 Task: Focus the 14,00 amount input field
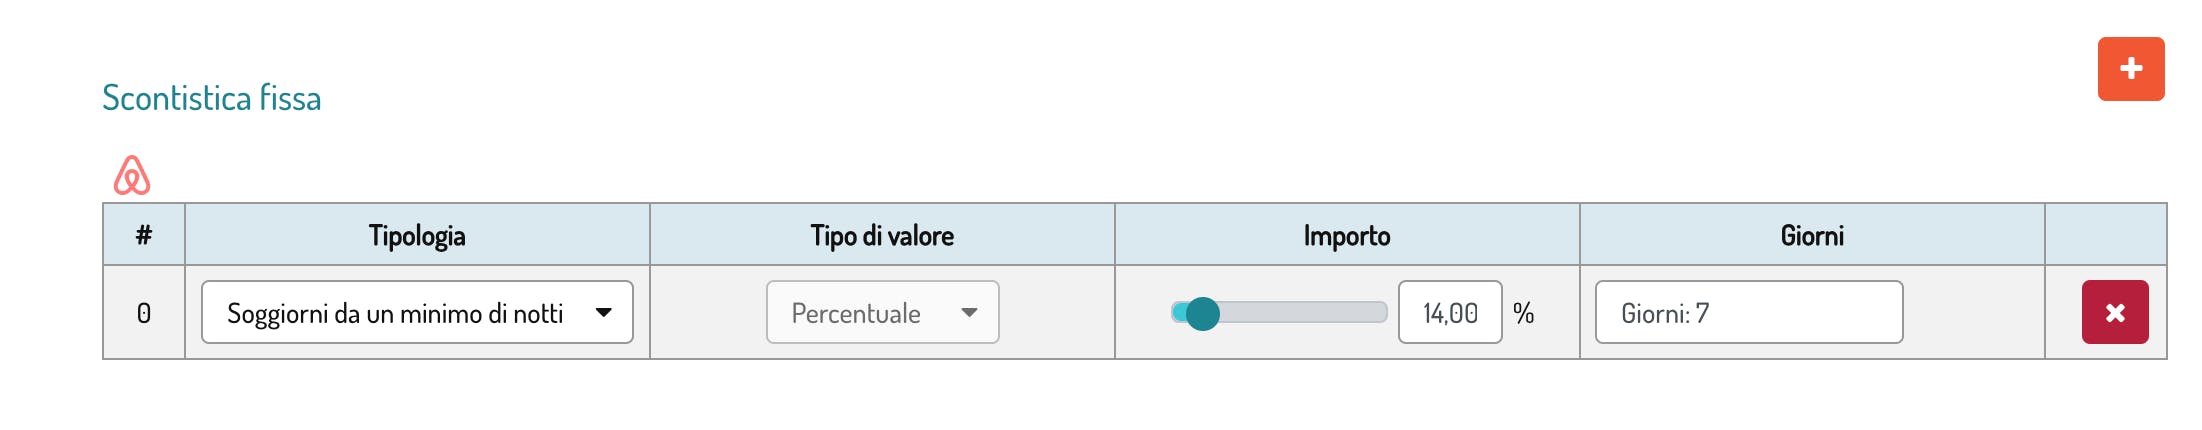pyautogui.click(x=1449, y=313)
